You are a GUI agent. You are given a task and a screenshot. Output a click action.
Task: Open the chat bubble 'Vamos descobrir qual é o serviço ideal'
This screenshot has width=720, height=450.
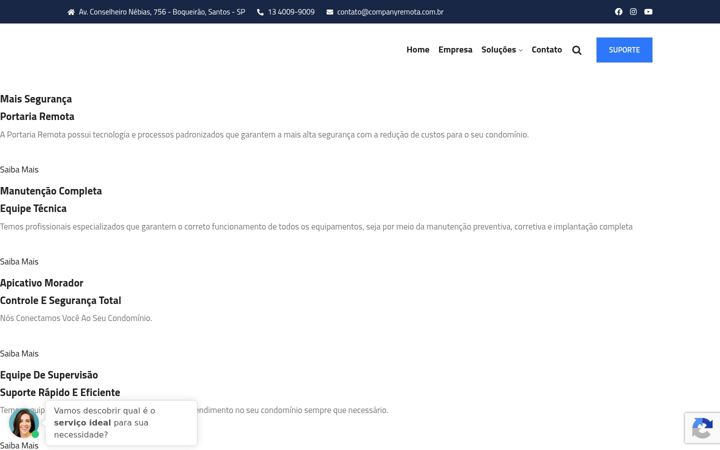click(121, 423)
